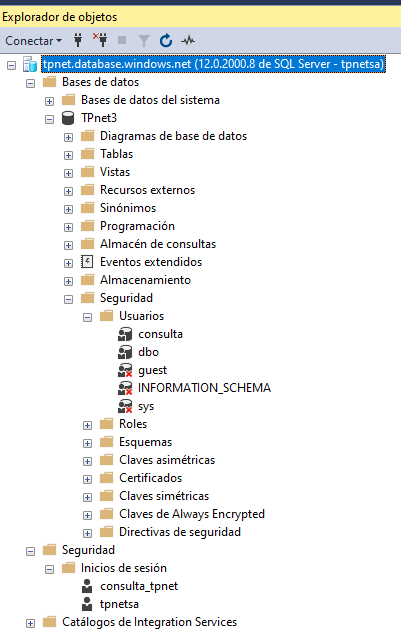
Task: Expand the Tablas folder
Action: click(69, 155)
